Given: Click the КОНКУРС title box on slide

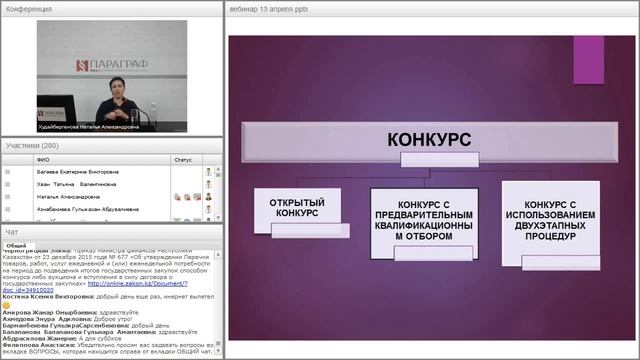Looking at the screenshot, I should pos(429,142).
